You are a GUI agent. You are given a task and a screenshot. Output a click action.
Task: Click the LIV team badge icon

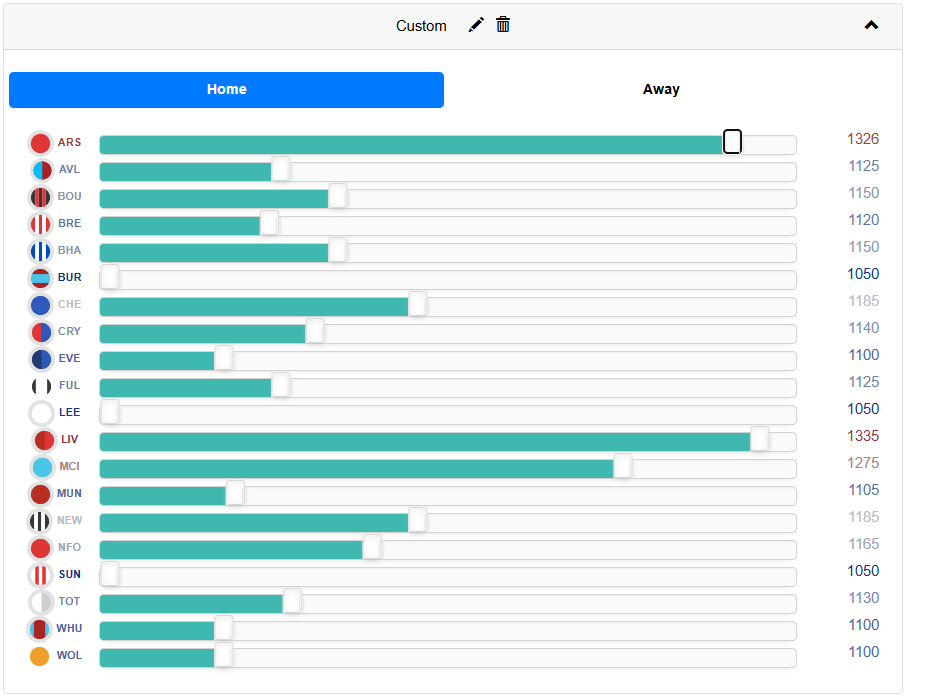click(44, 440)
